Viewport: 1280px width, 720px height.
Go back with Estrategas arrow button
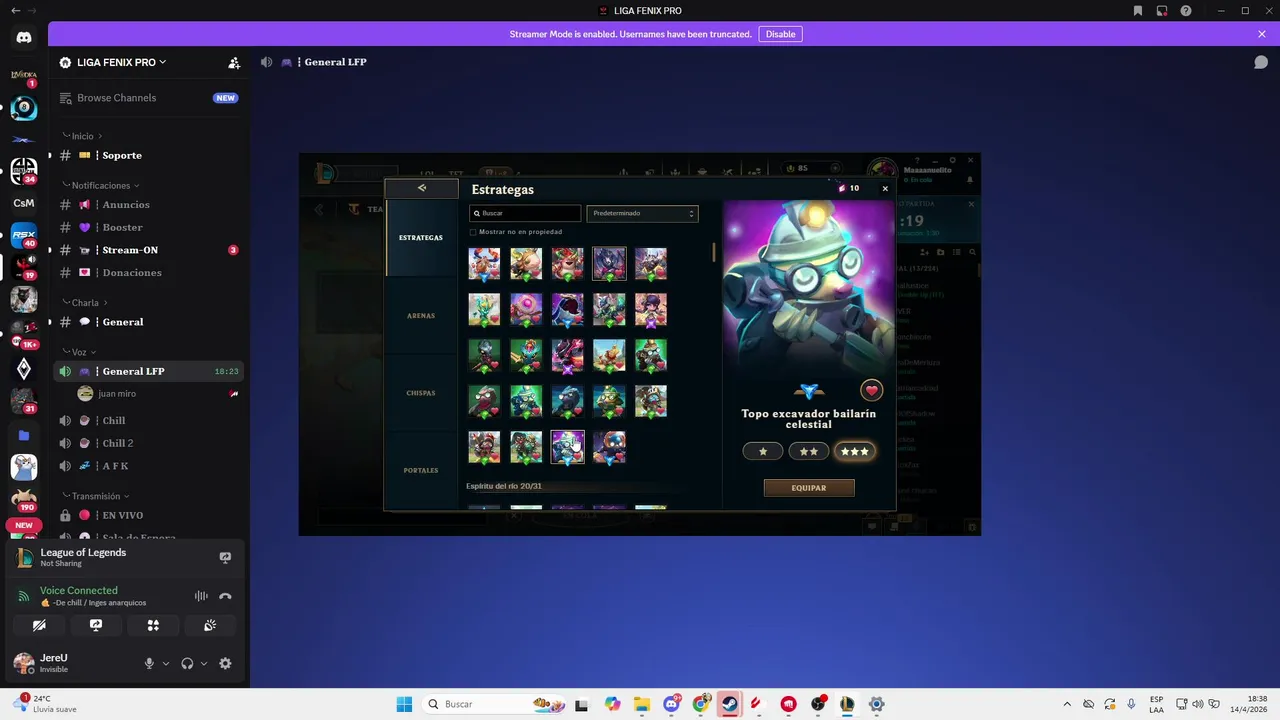421,188
